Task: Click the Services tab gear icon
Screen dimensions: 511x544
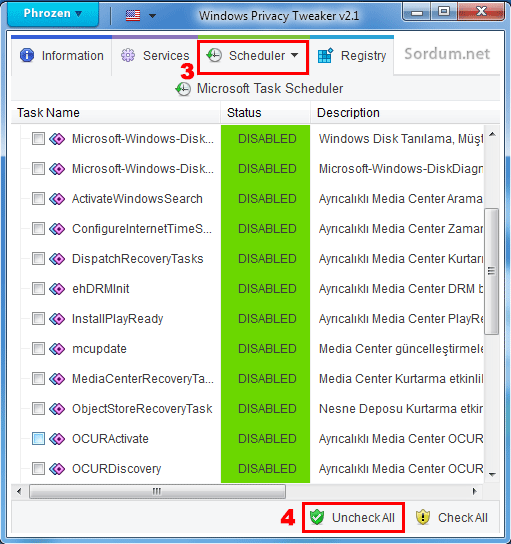Action: pyautogui.click(x=128, y=56)
